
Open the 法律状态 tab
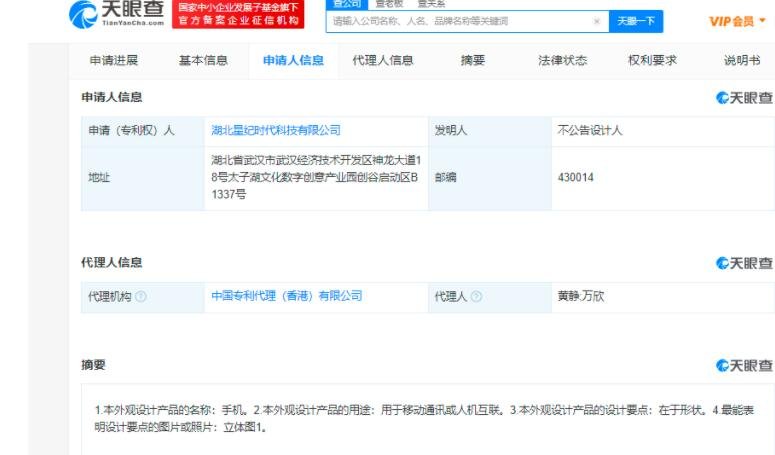562,60
